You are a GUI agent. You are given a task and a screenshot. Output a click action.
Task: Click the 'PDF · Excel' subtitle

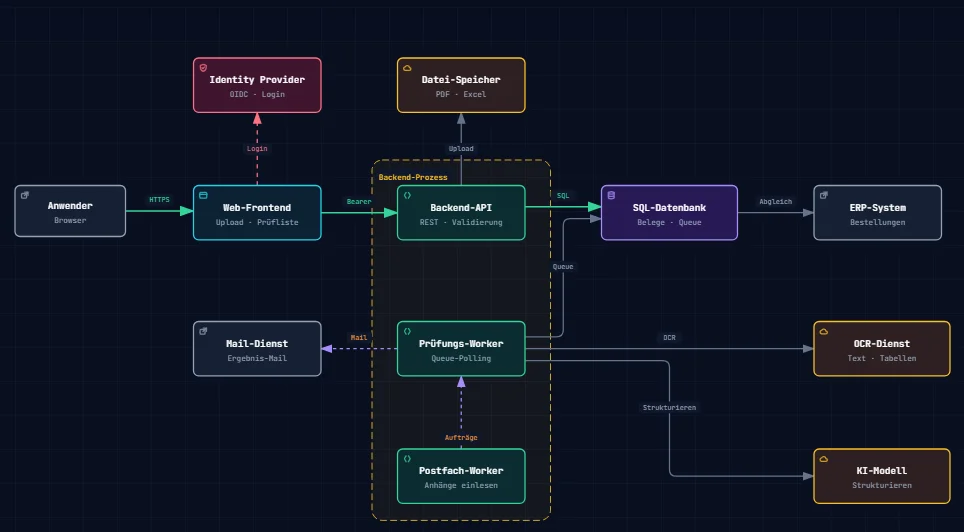click(461, 95)
